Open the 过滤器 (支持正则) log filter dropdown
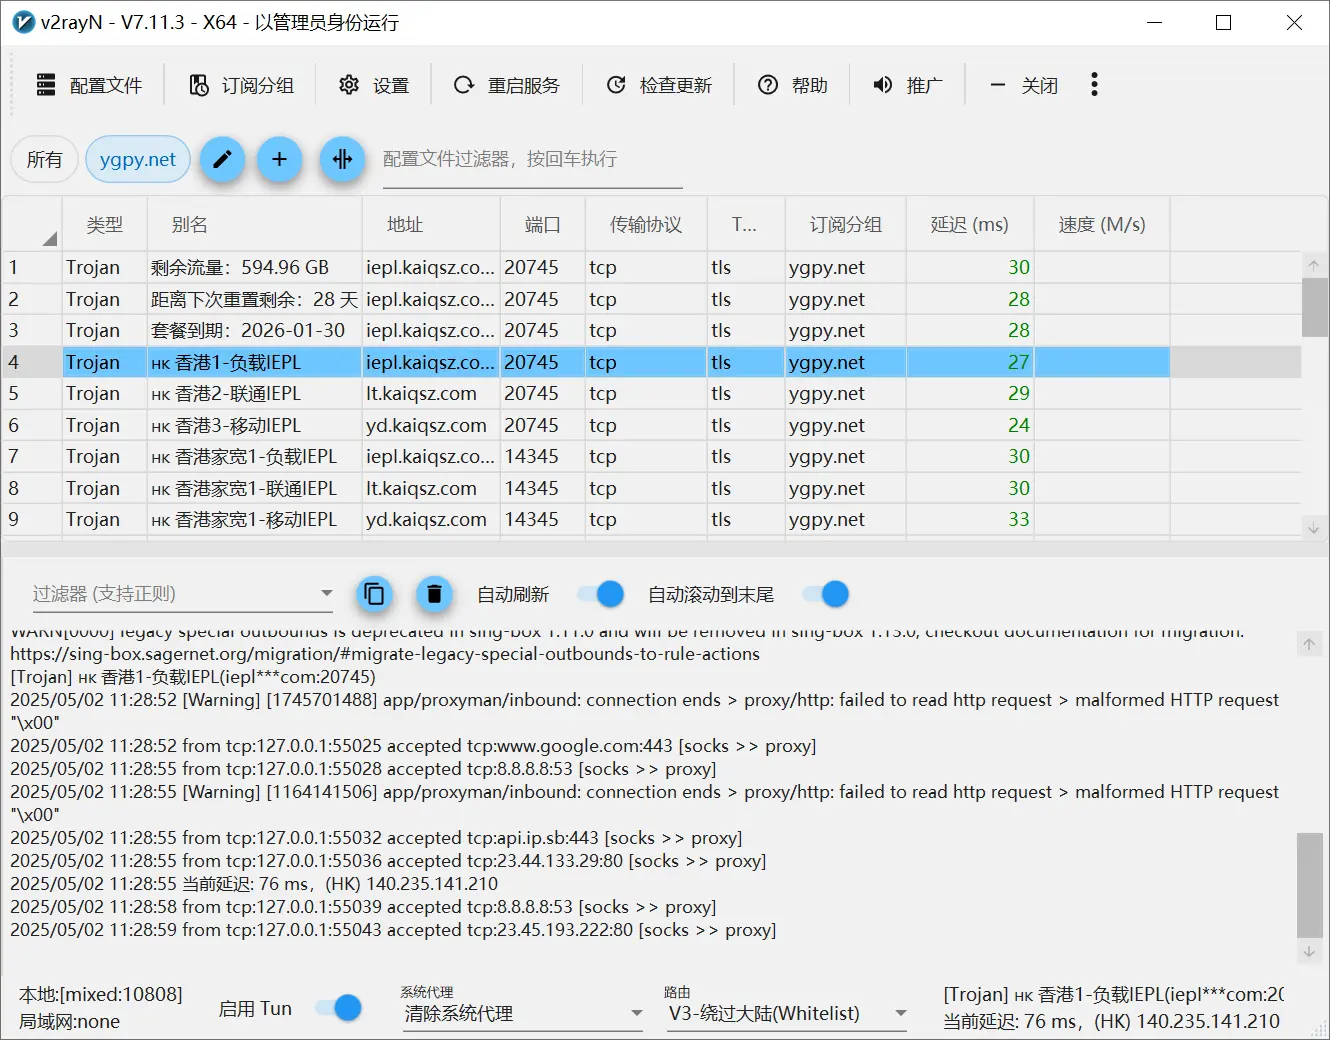 182,594
